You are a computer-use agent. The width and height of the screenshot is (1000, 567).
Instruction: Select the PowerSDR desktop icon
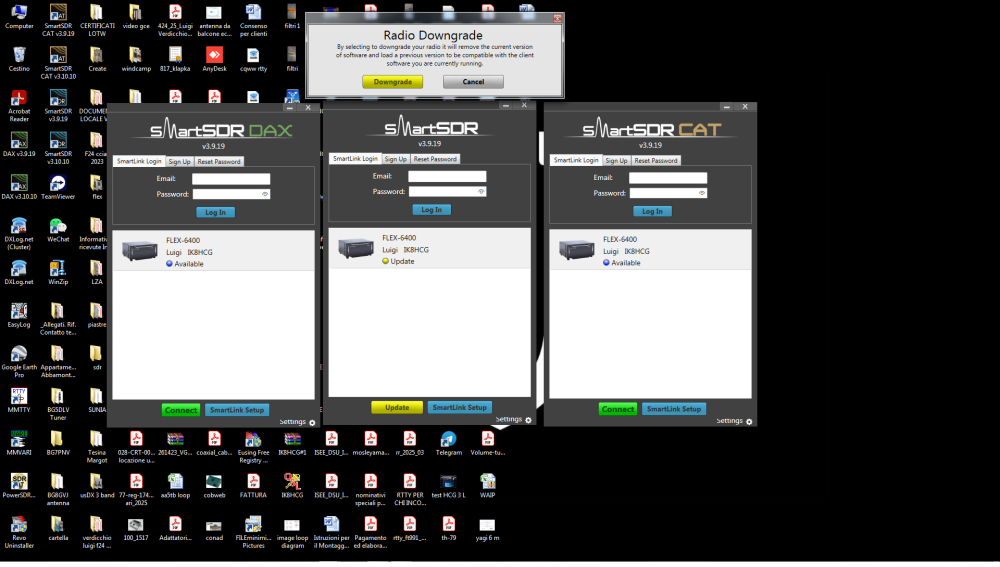coord(19,486)
